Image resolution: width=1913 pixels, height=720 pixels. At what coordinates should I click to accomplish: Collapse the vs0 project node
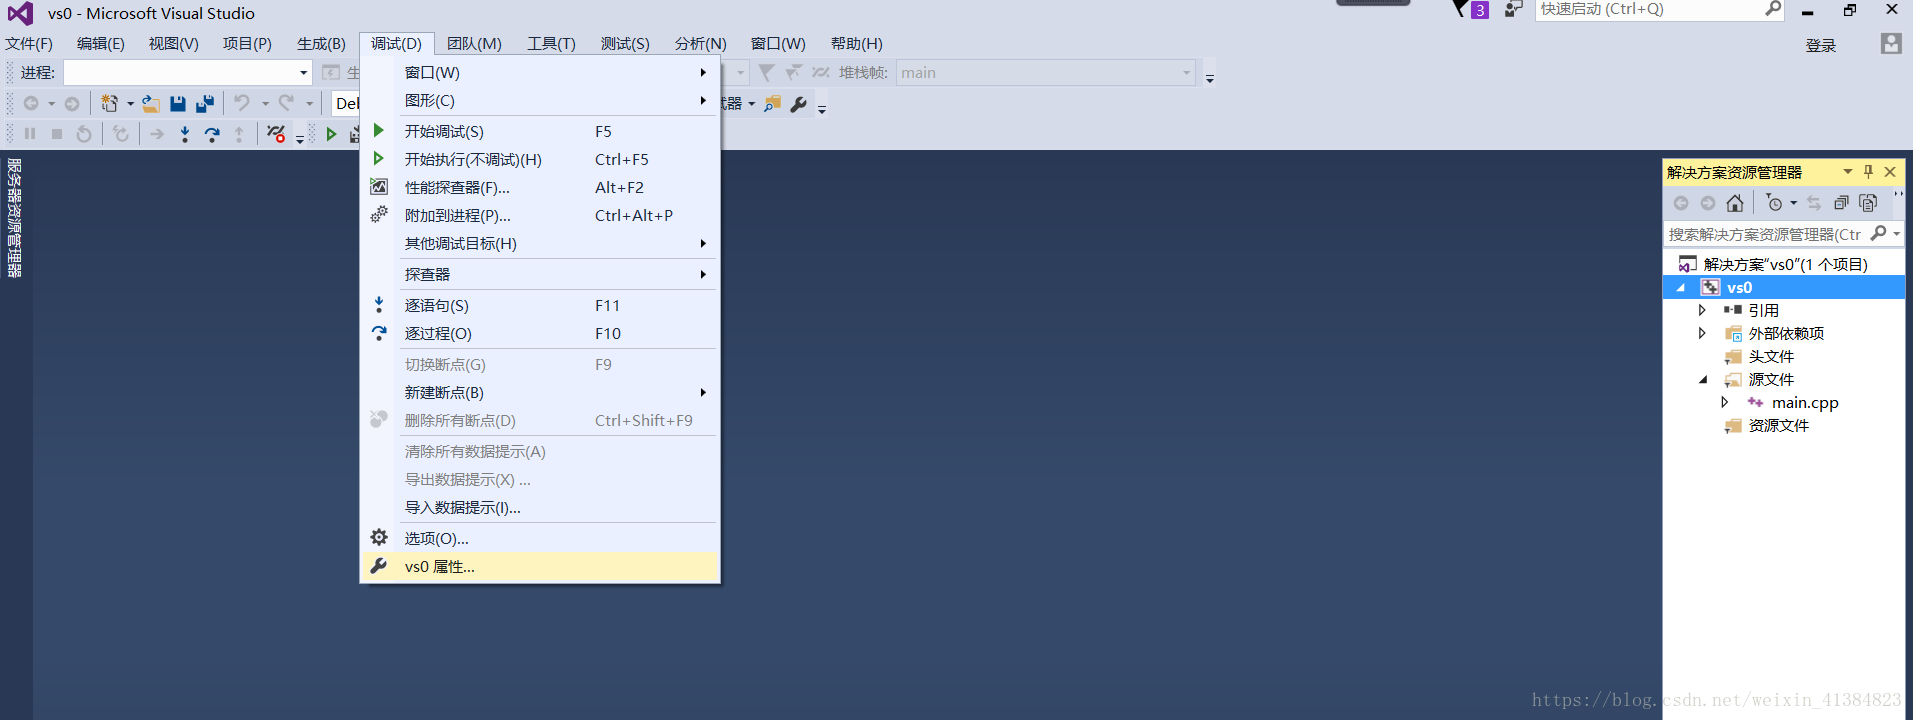coord(1681,288)
